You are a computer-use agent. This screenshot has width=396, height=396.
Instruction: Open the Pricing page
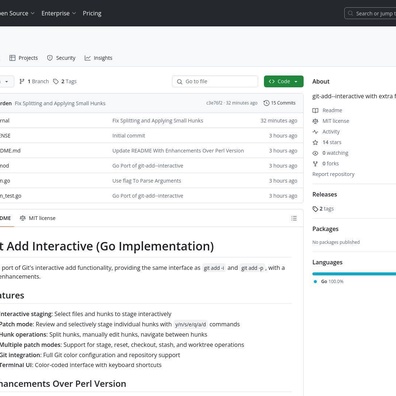pos(92,13)
